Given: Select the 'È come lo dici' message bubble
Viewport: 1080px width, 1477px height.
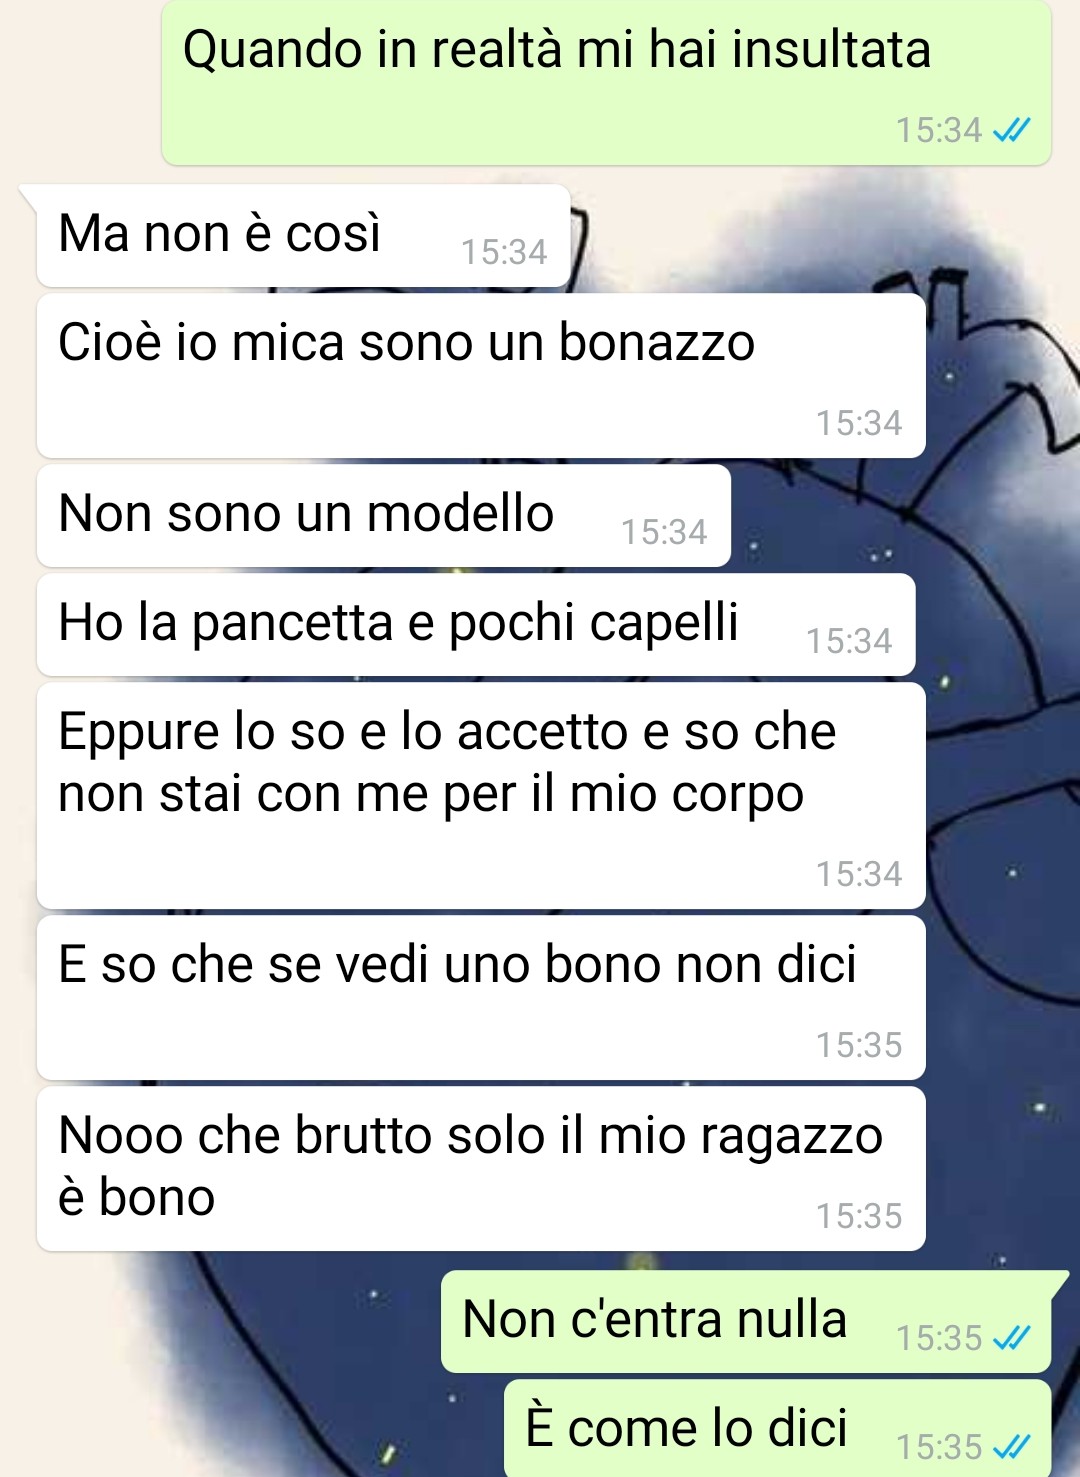Looking at the screenshot, I should click(x=777, y=1428).
